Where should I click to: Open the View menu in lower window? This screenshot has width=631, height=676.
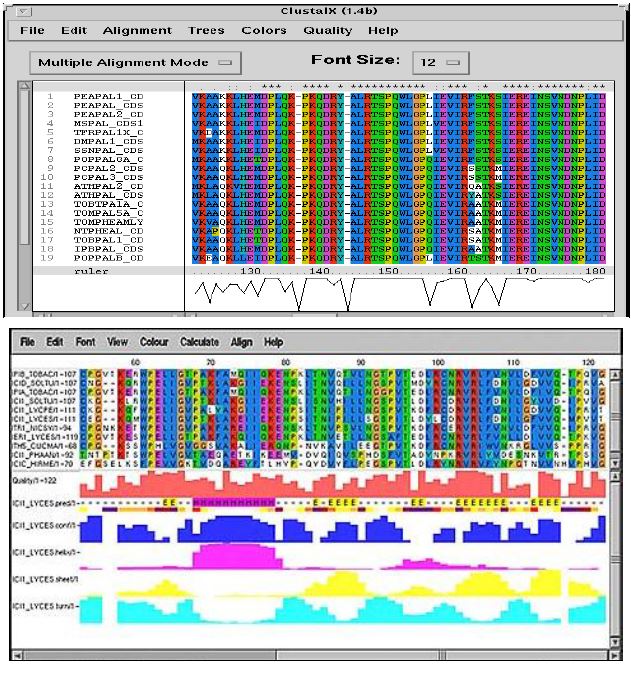point(118,342)
